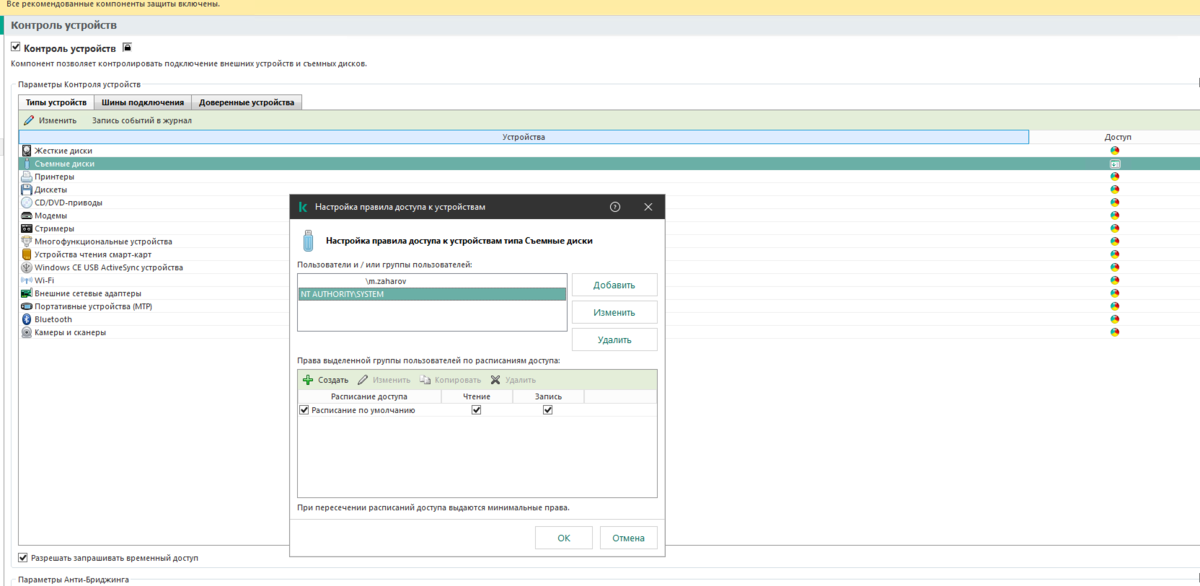Screen dimensions: 1200x586
Task: Open access dropdown for Съемные диски row
Action: 1114,163
